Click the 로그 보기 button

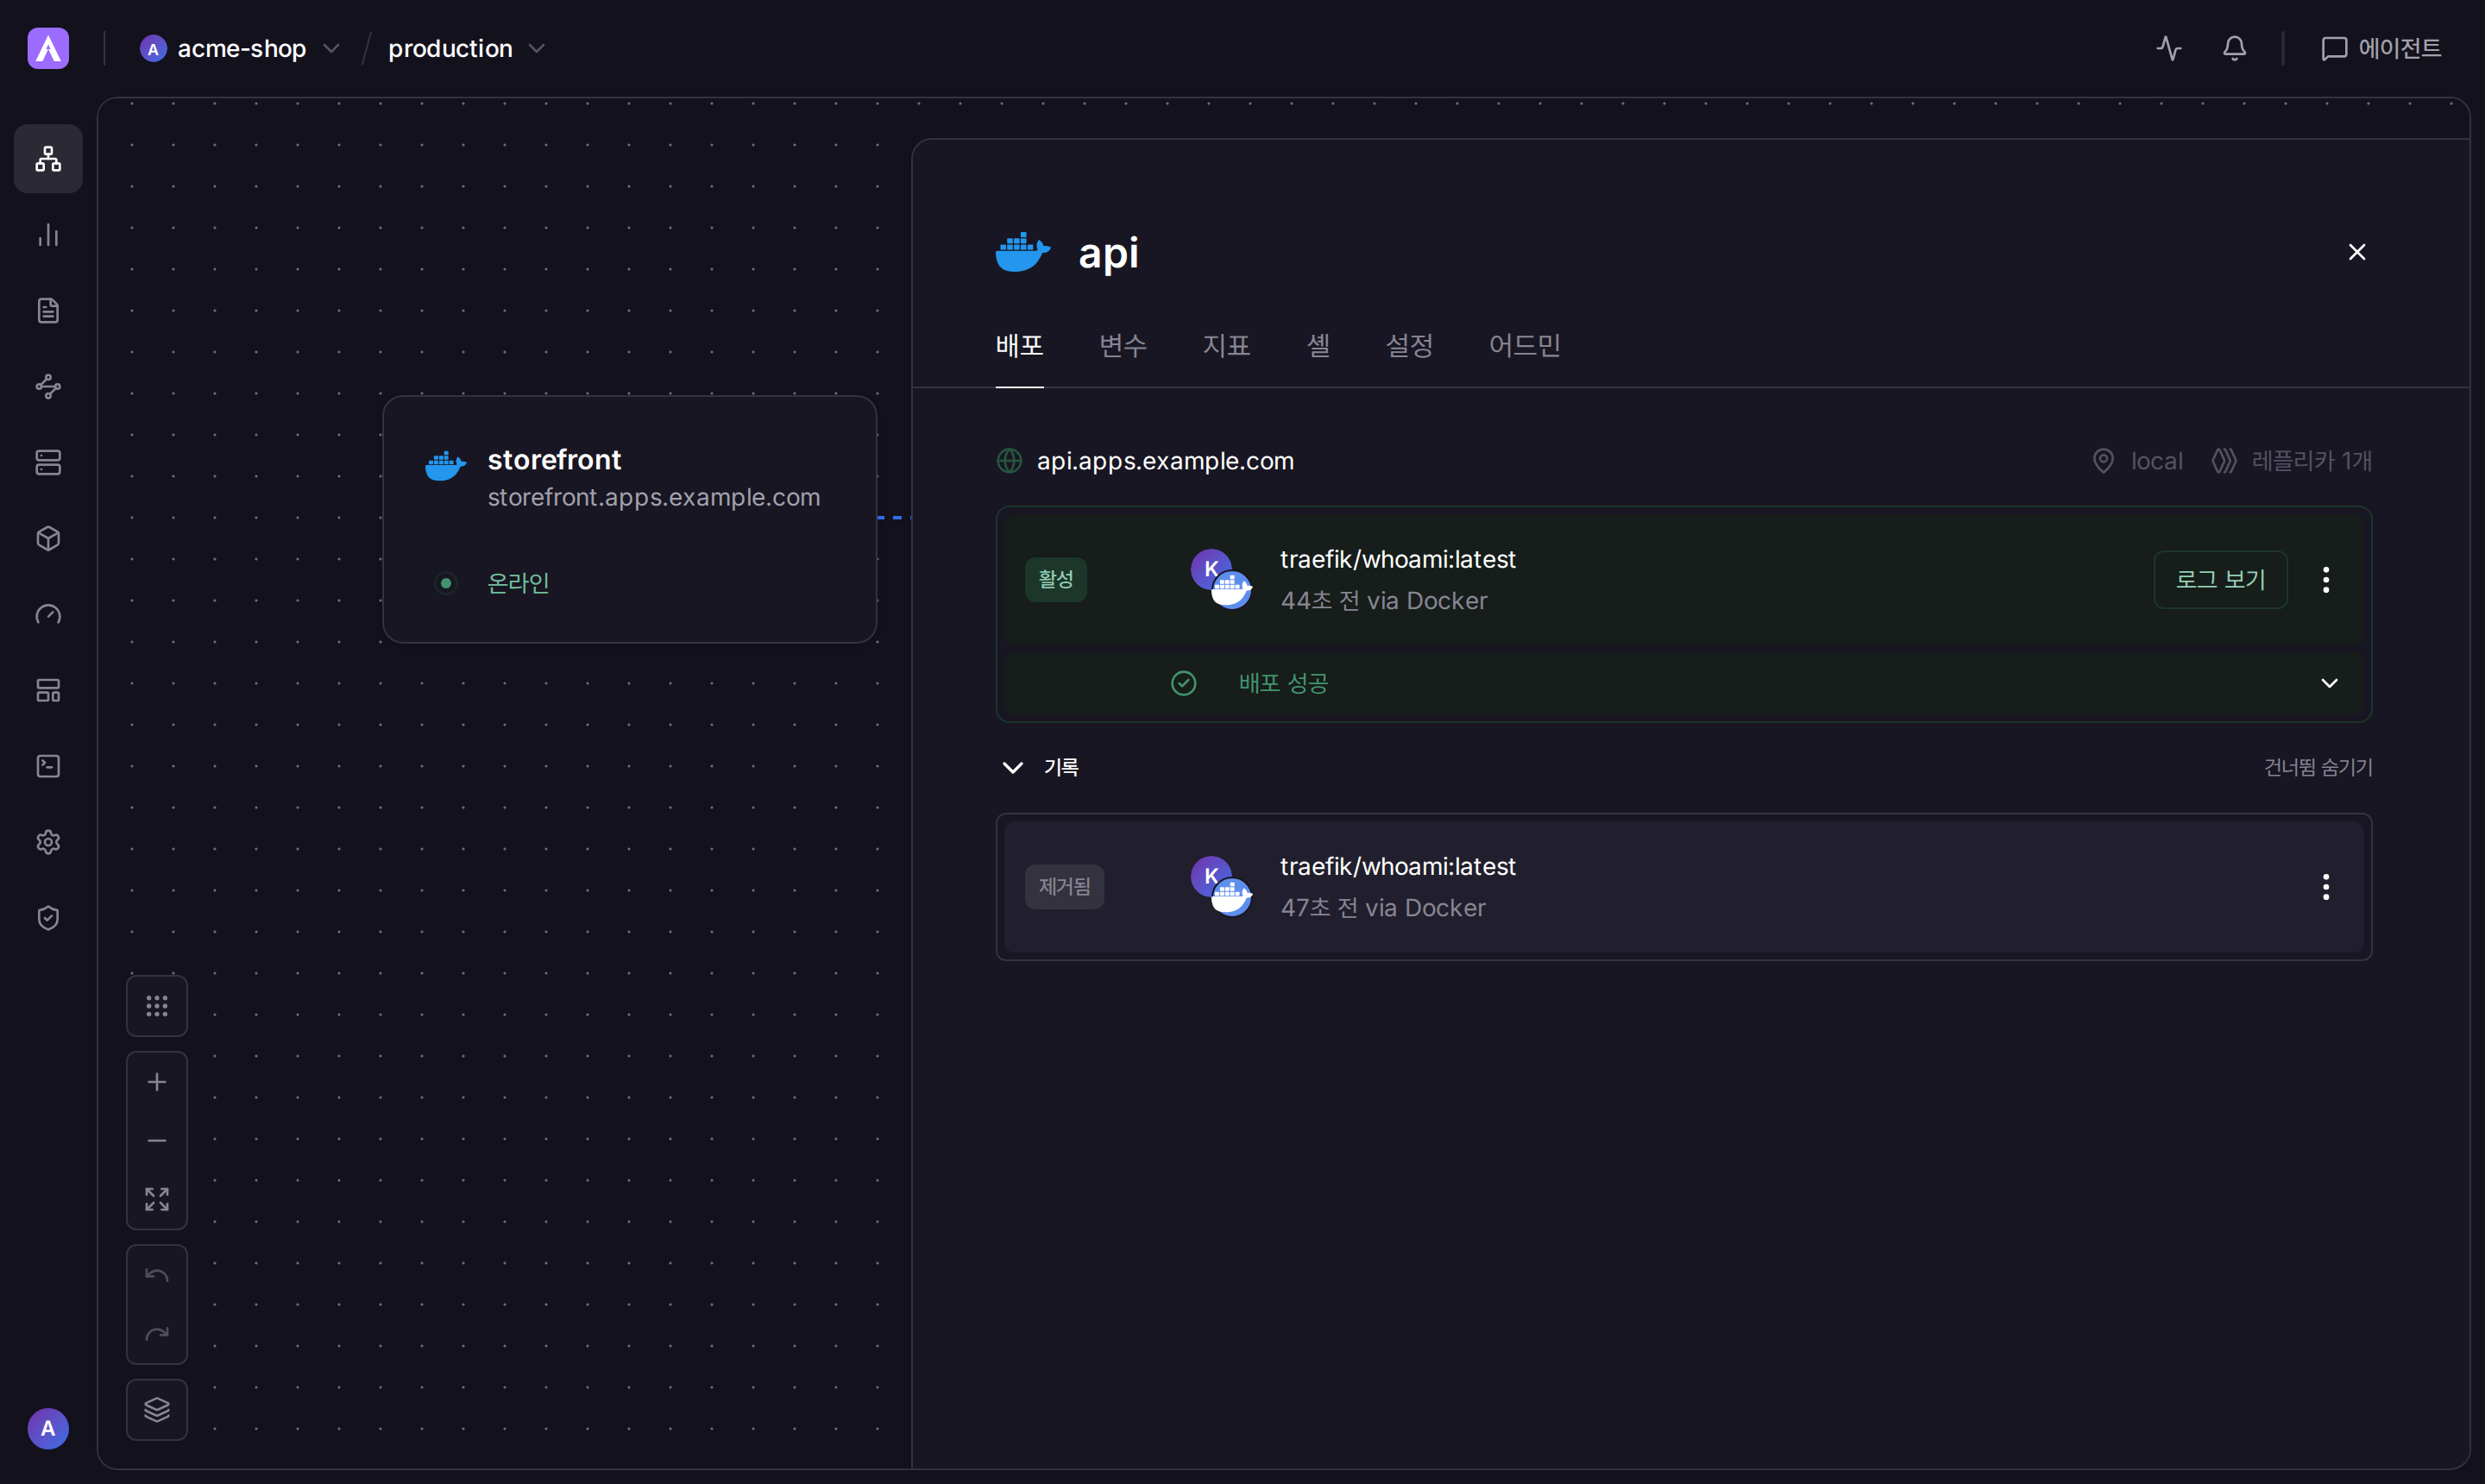pos(2220,580)
